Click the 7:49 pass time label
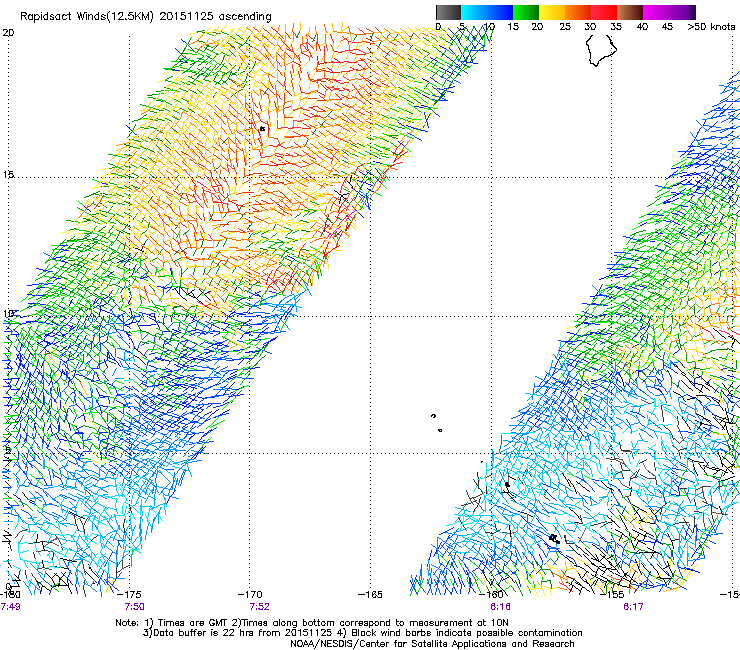Viewport: 740px width, 650px height. click(10, 607)
